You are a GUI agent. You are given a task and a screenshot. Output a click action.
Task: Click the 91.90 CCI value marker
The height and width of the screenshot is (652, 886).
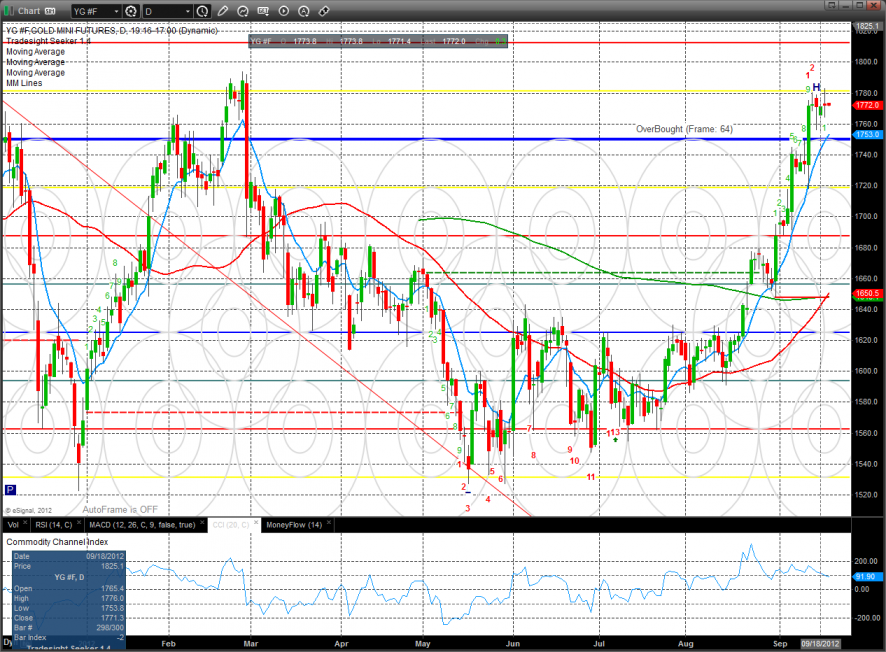coord(867,577)
